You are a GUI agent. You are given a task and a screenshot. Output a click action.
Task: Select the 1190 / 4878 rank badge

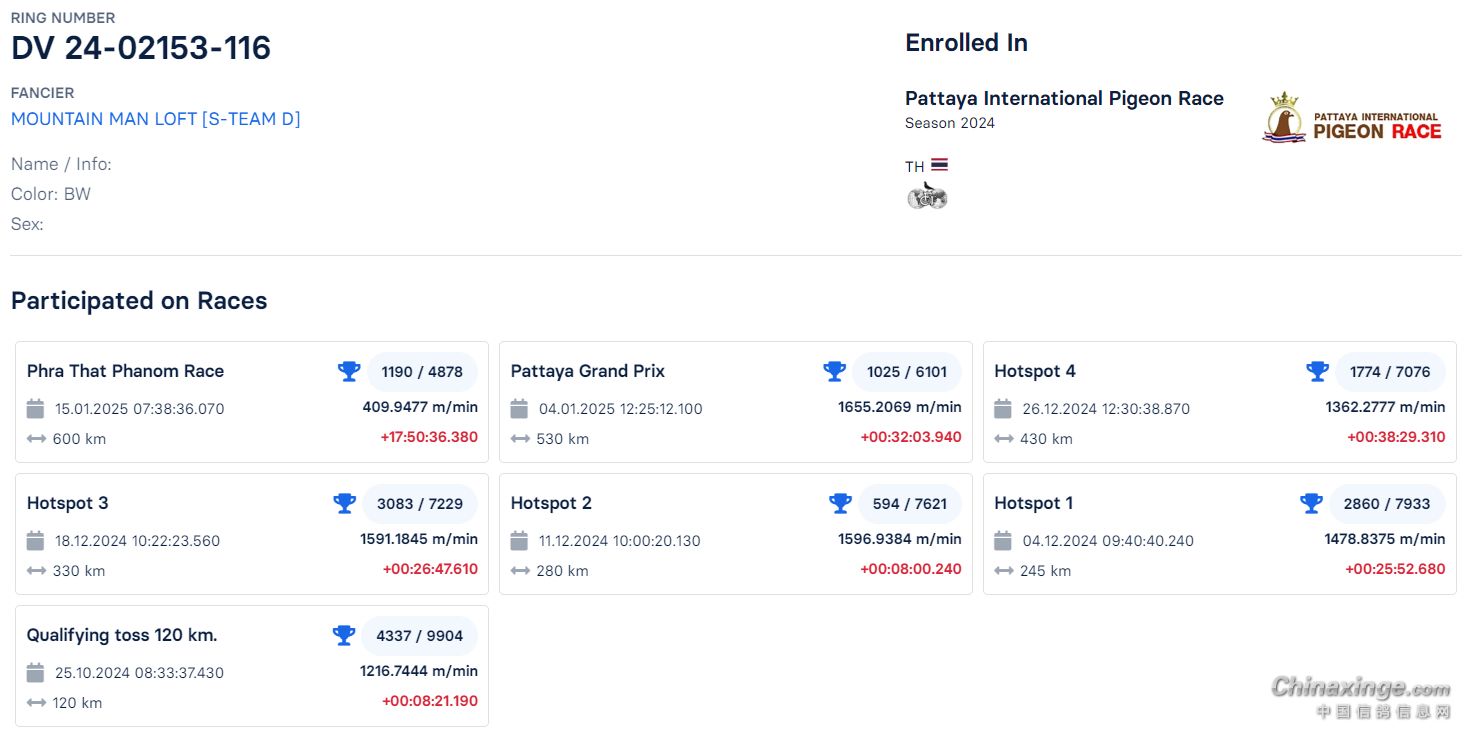coord(422,372)
